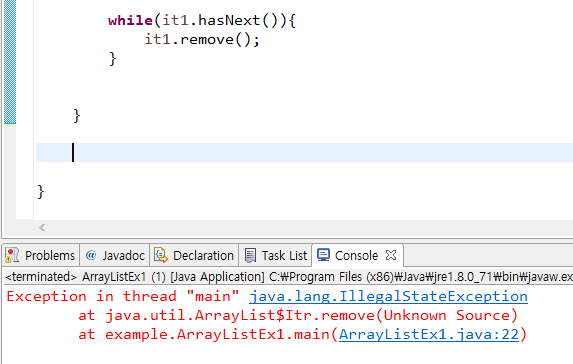Switch to the Javadoc tab
The width and height of the screenshot is (573, 364).
point(114,255)
